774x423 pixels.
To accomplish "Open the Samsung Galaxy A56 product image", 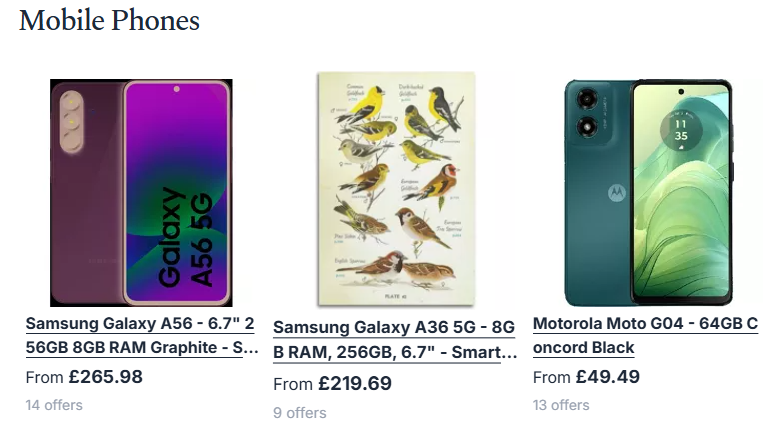I will [141, 192].
